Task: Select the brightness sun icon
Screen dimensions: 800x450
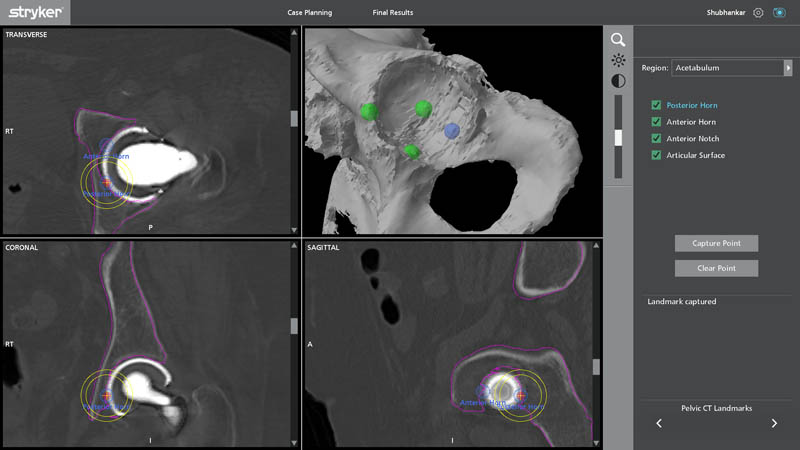Action: (x=618, y=60)
